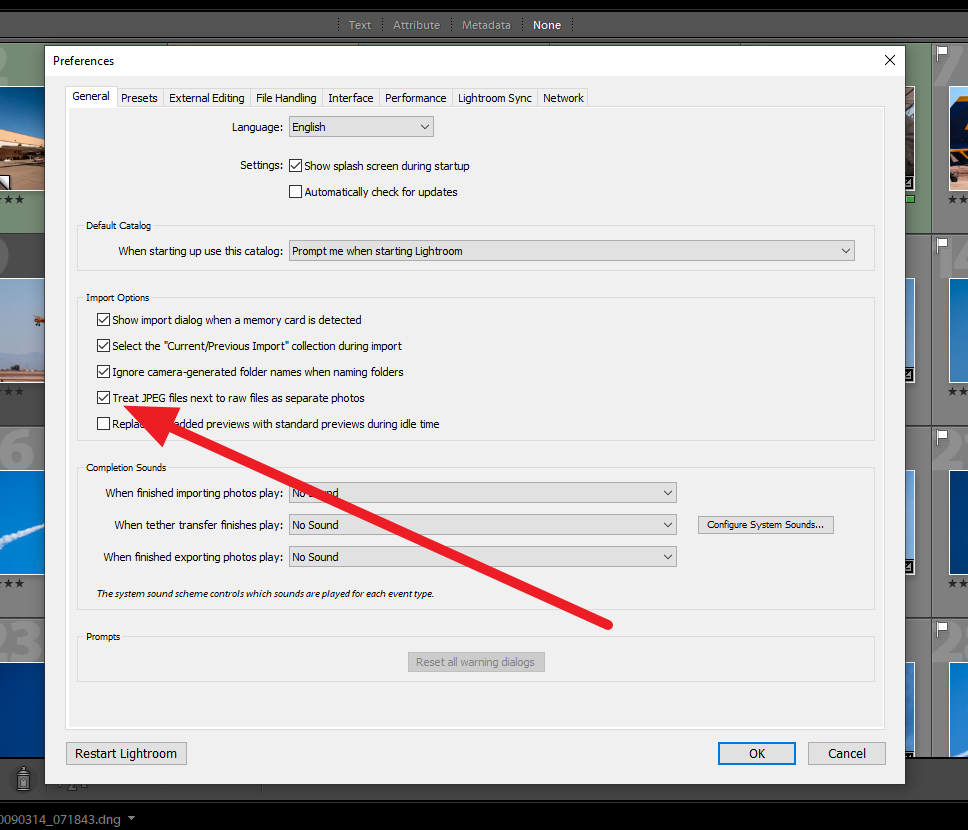Click the badge icon on the middle-right photo
Screen dimensions: 968x830
point(908,373)
